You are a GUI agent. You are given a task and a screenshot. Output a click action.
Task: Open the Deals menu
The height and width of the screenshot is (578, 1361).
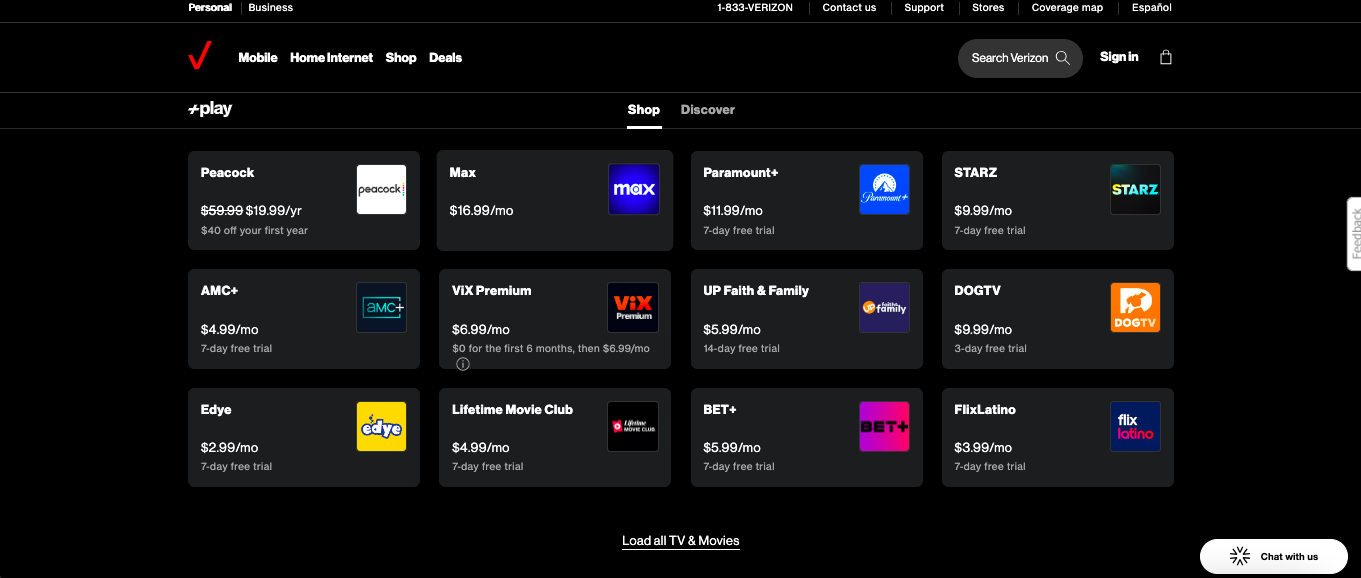445,57
